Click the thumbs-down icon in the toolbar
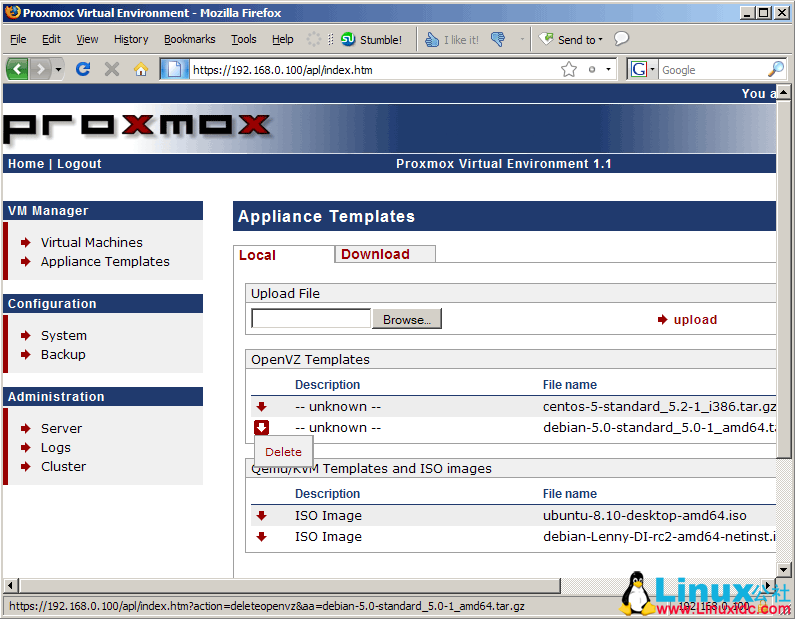Image resolution: width=795 pixels, height=619 pixels. pos(498,39)
